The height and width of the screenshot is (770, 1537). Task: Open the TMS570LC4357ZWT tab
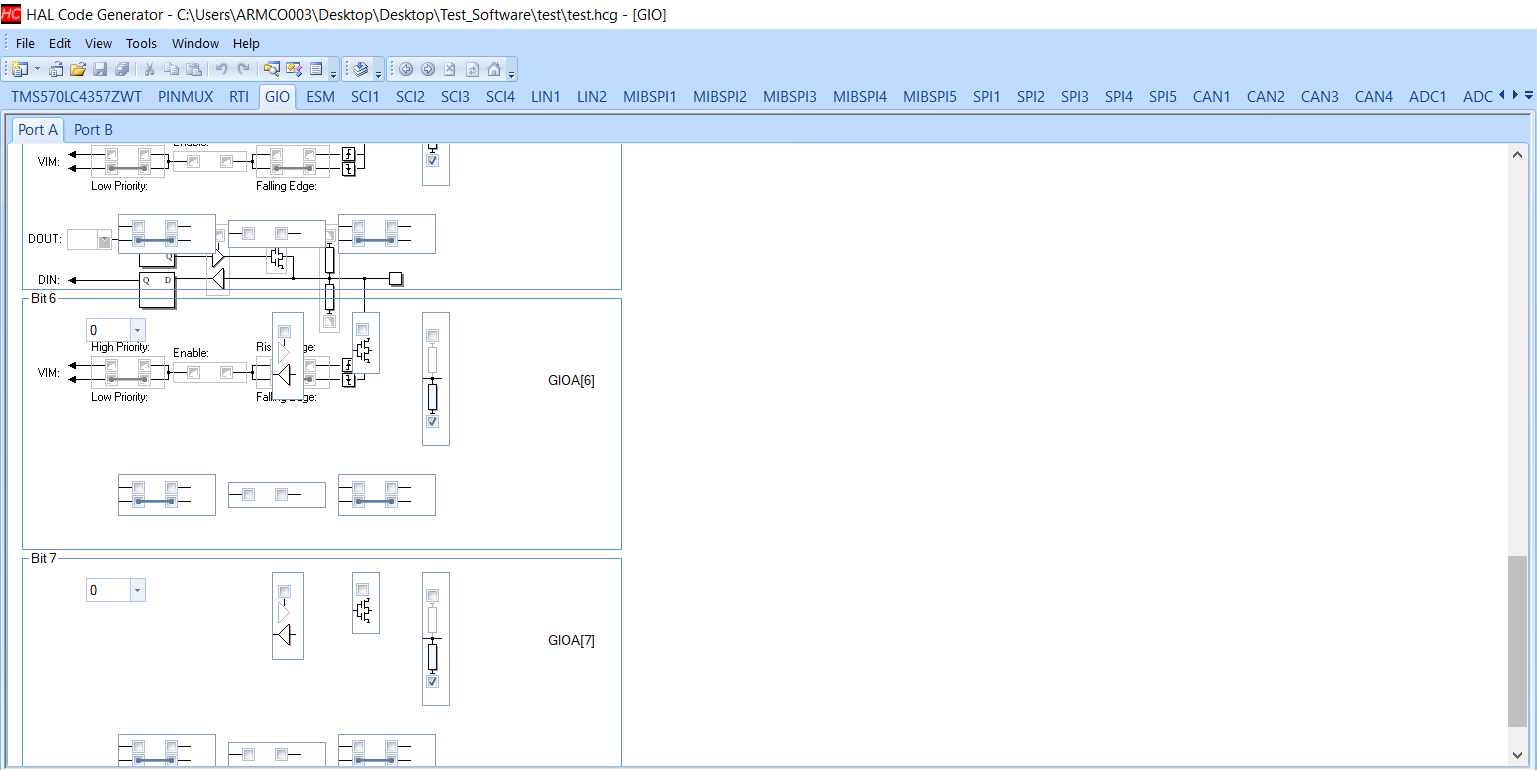[77, 97]
